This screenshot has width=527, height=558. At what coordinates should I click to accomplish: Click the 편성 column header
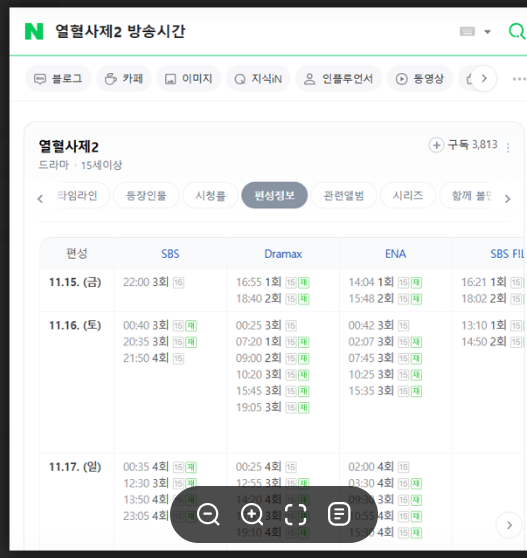click(77, 254)
